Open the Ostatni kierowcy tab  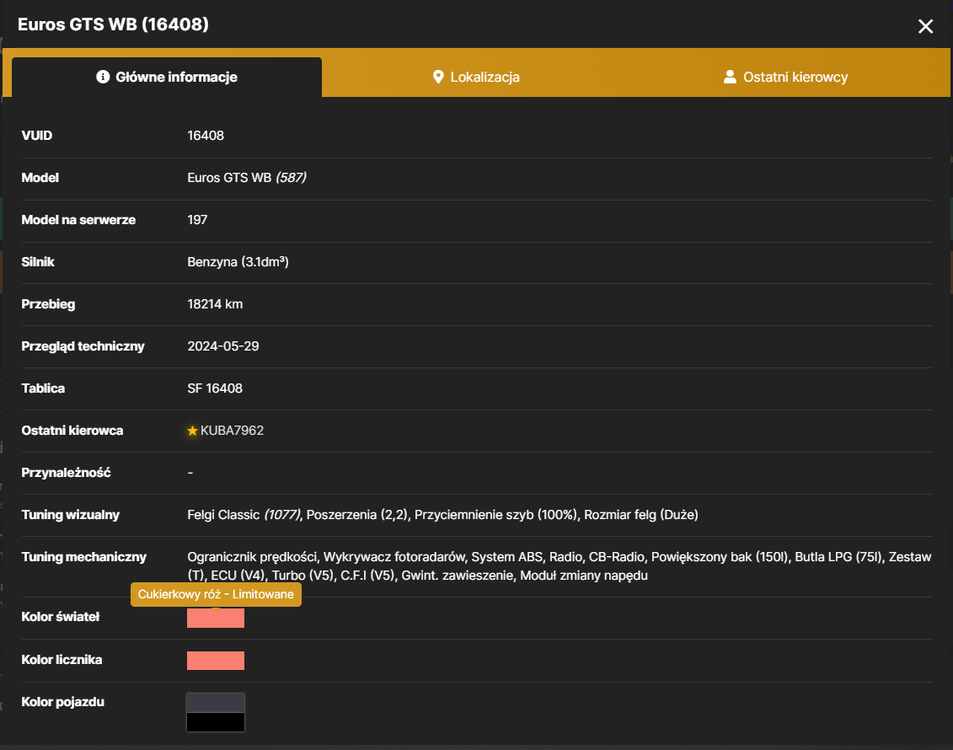785,77
